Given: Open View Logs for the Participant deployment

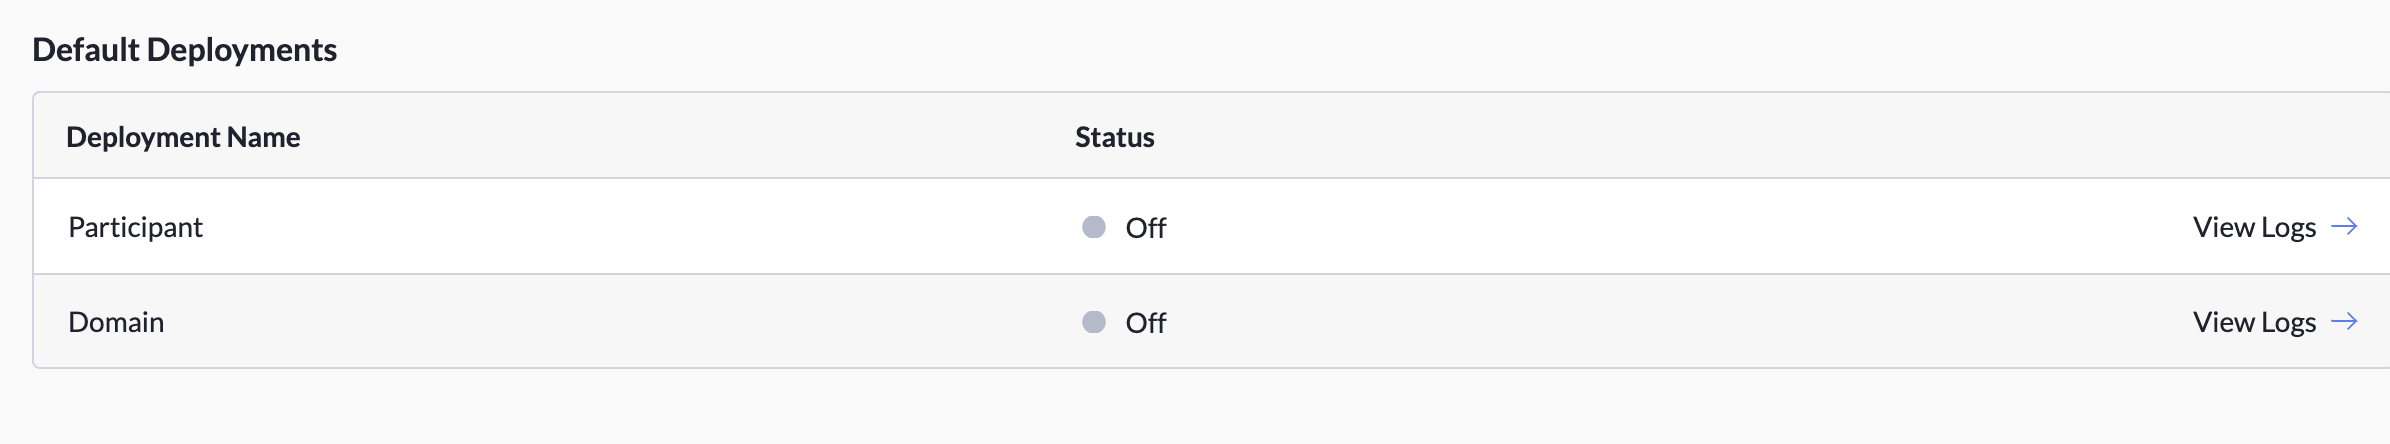Looking at the screenshot, I should coord(2254,227).
